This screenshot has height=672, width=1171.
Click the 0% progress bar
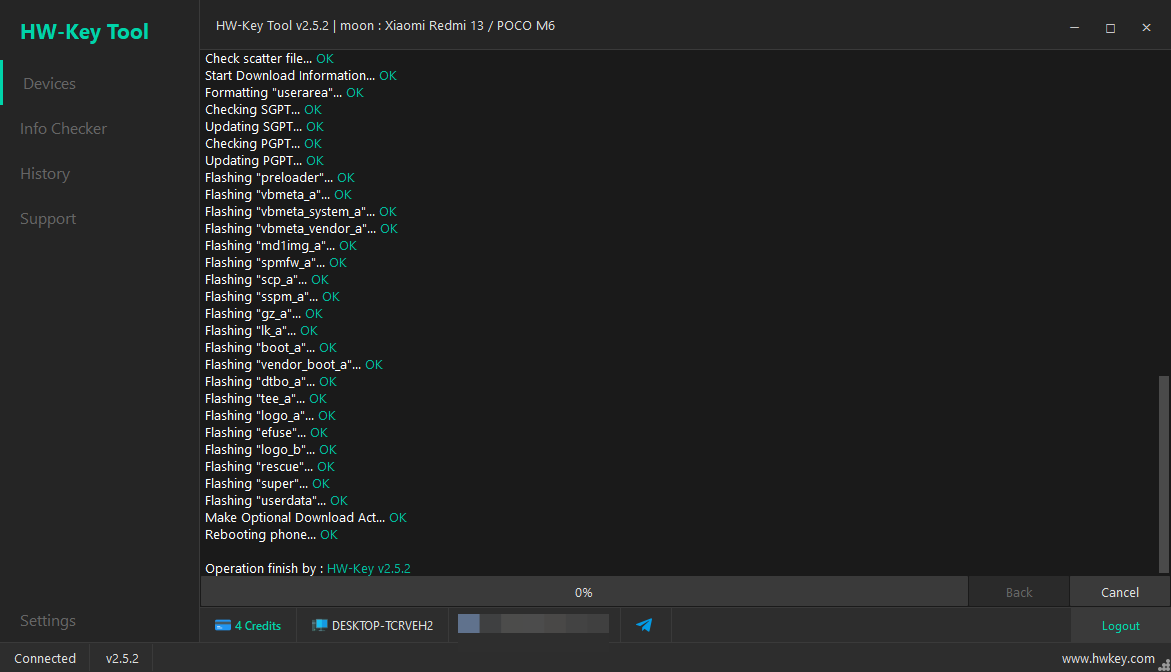coord(584,592)
